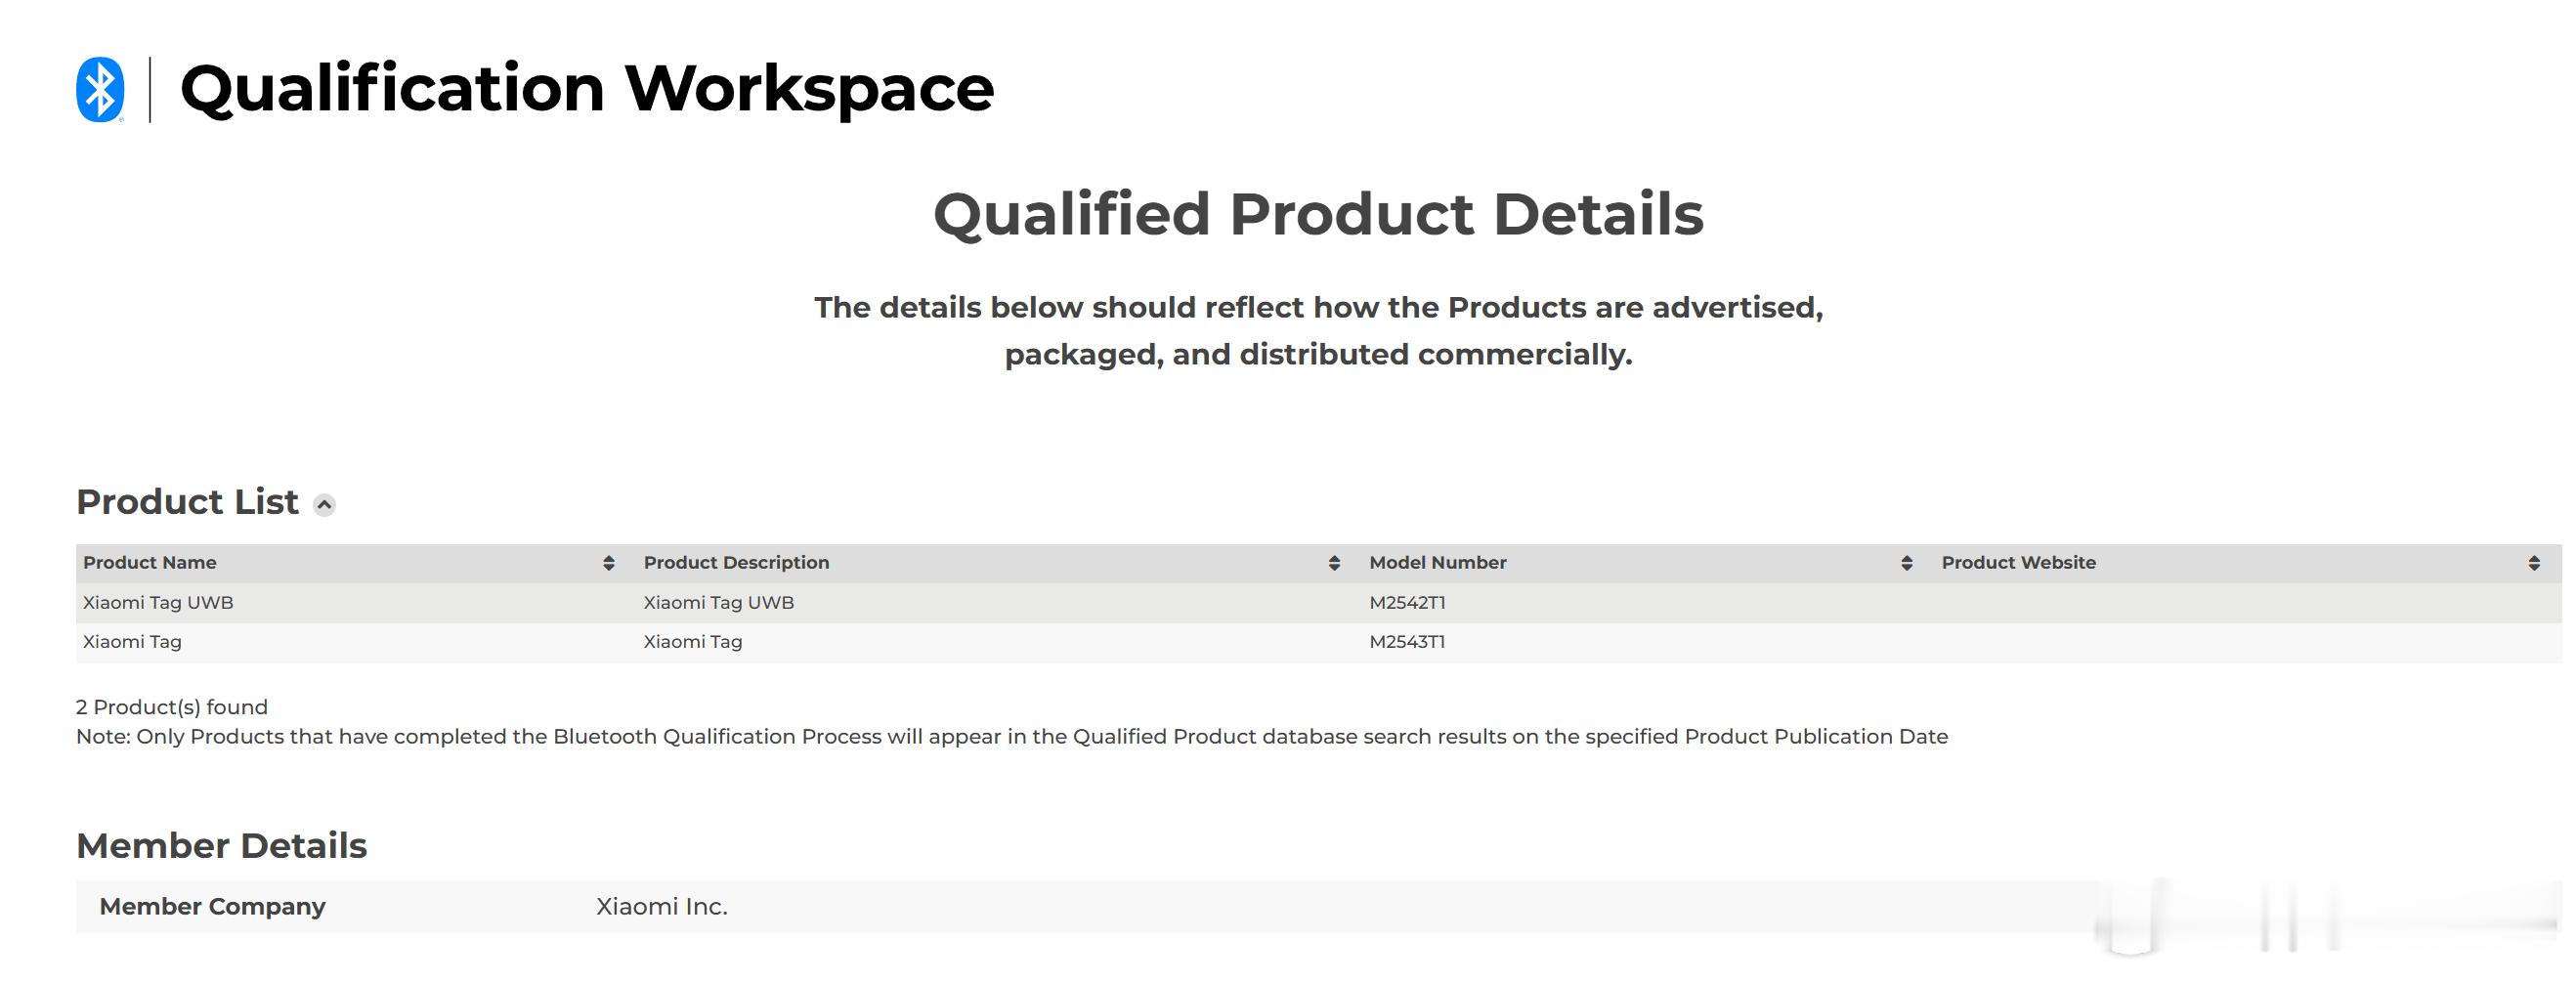Click the Product Website header label
The image size is (2576, 982).
(2018, 563)
